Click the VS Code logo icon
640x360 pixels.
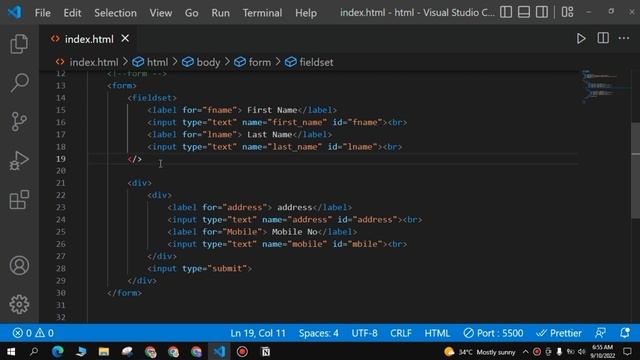15,12
